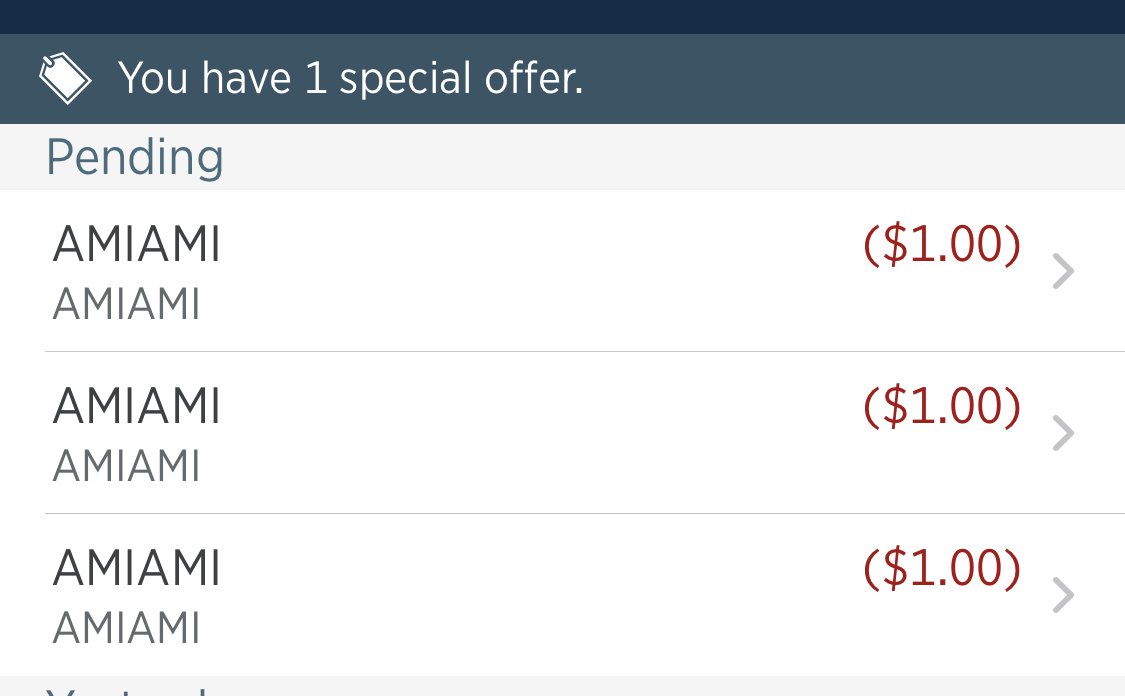Click the gray AMIAMI subtitle in the second transaction
Image resolution: width=1125 pixels, height=696 pixels.
[126, 466]
